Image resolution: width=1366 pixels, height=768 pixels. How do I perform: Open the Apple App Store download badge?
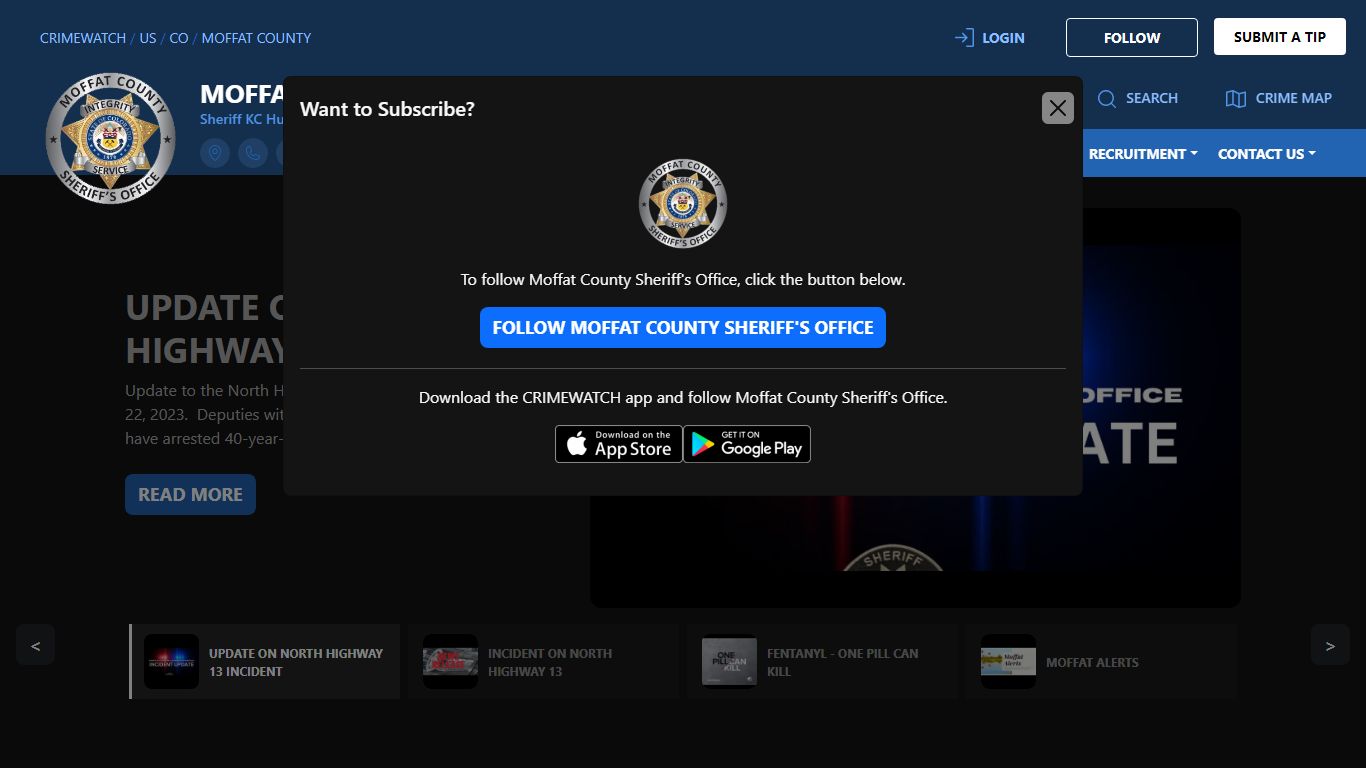pos(619,444)
